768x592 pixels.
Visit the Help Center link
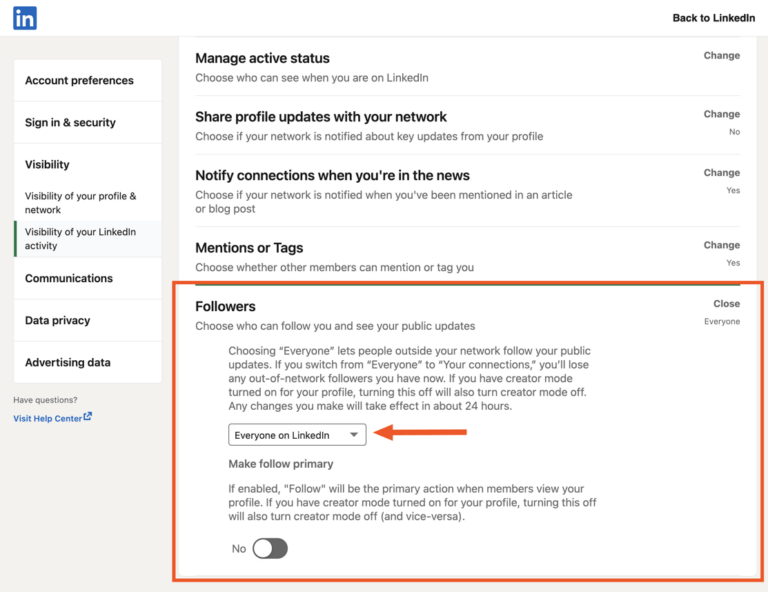point(47,418)
